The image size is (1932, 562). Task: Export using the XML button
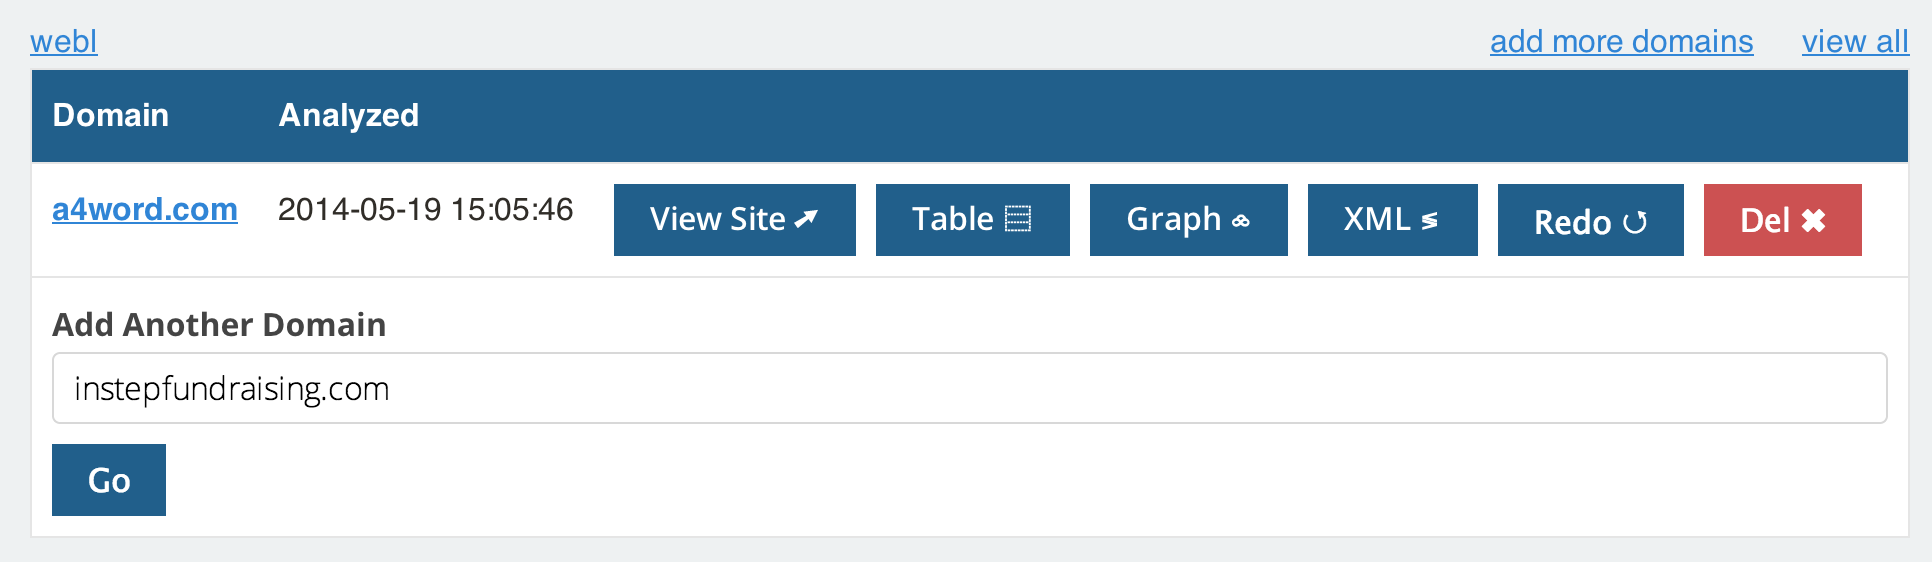1393,220
